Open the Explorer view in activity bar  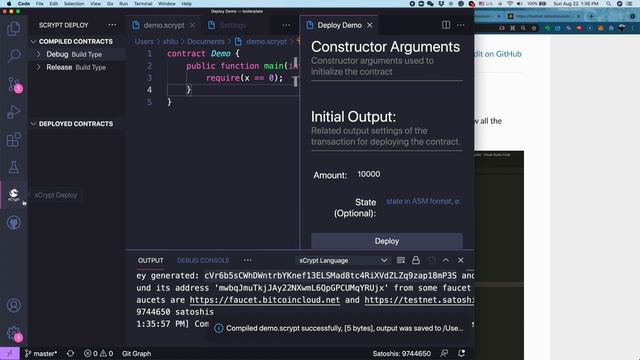click(x=13, y=29)
